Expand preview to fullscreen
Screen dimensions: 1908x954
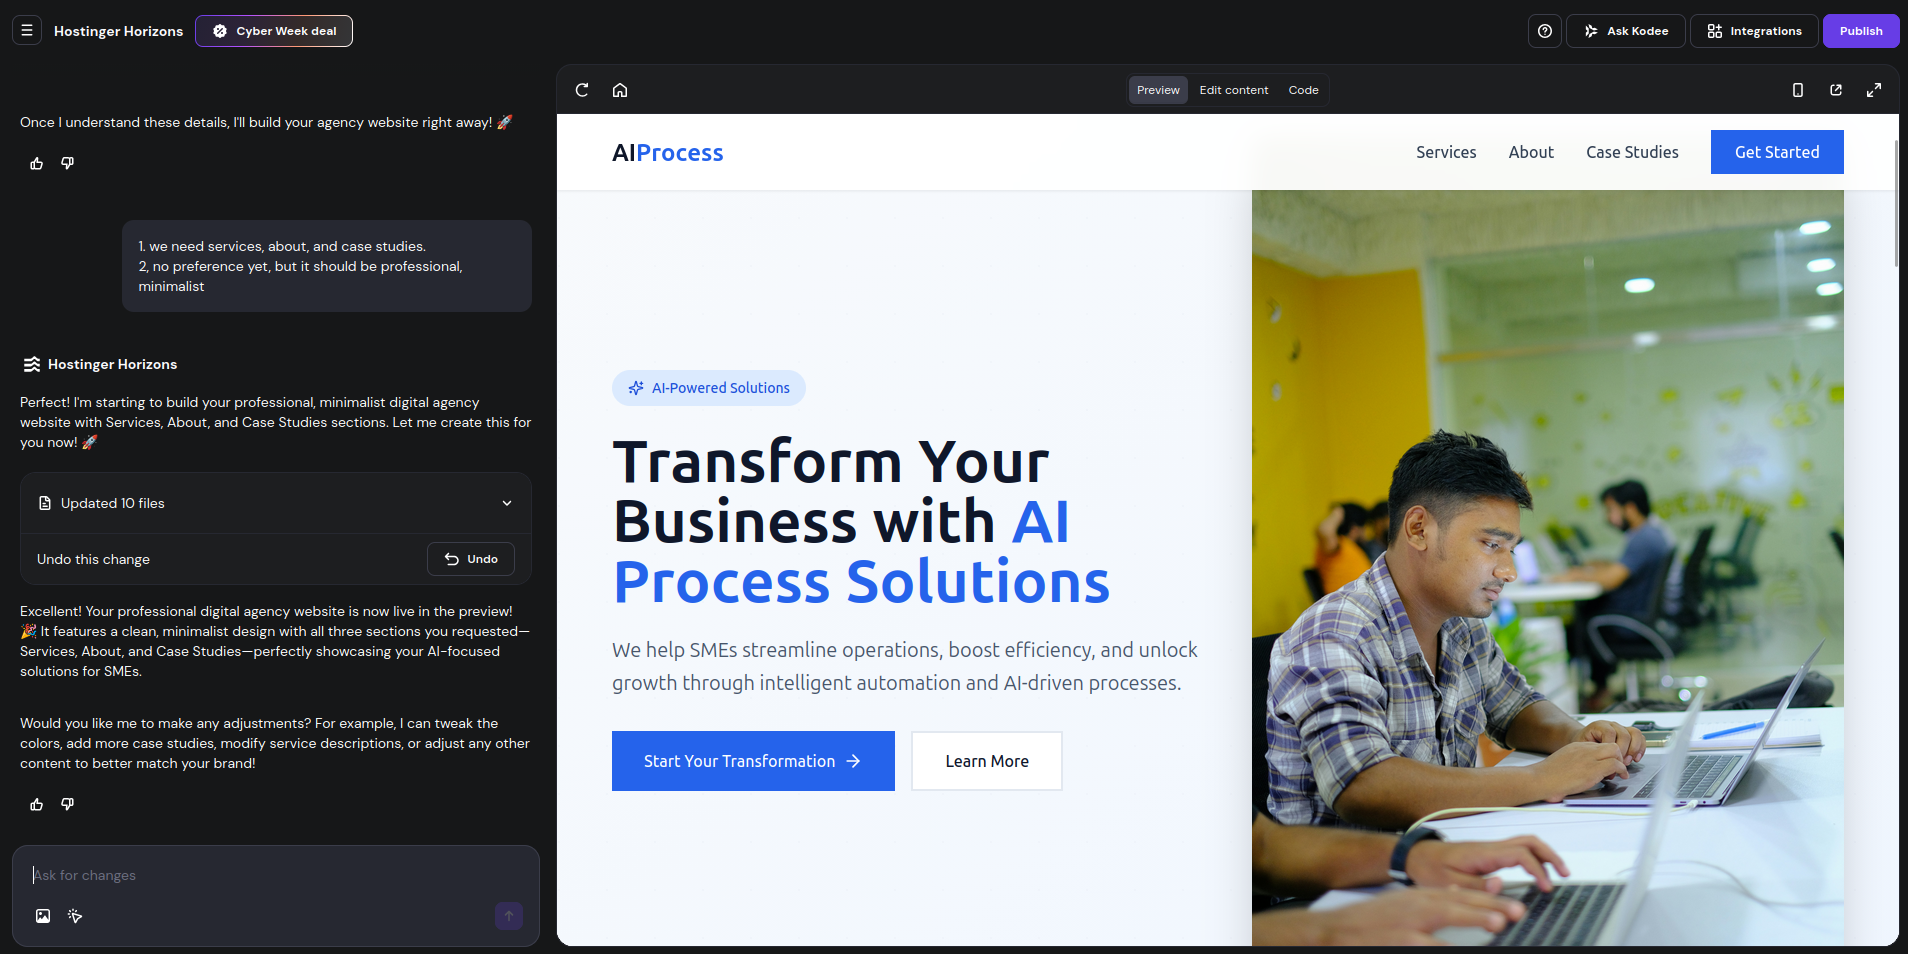(1874, 90)
